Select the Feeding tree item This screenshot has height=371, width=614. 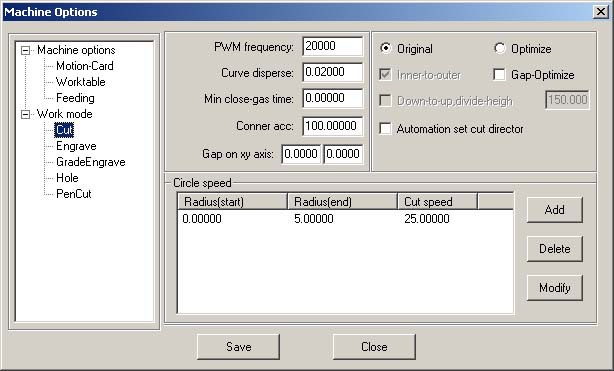75,98
